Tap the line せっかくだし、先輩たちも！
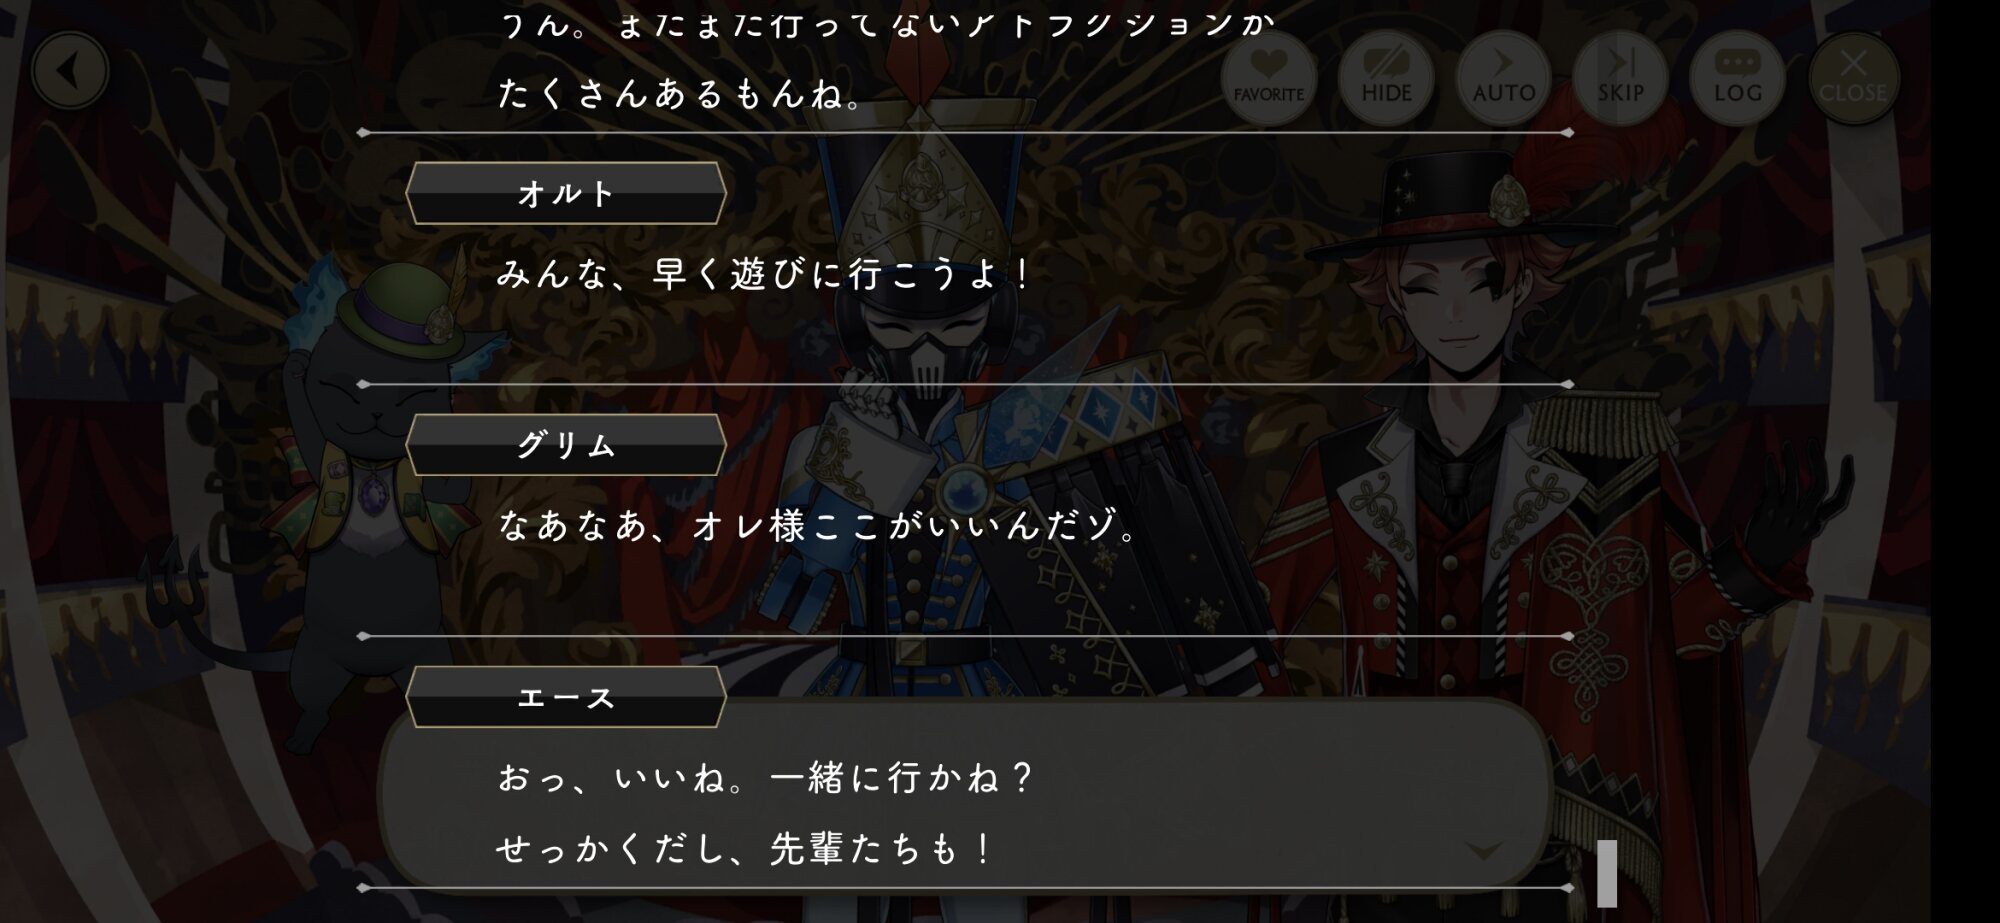Screen dimensions: 2000x923 point(745,849)
